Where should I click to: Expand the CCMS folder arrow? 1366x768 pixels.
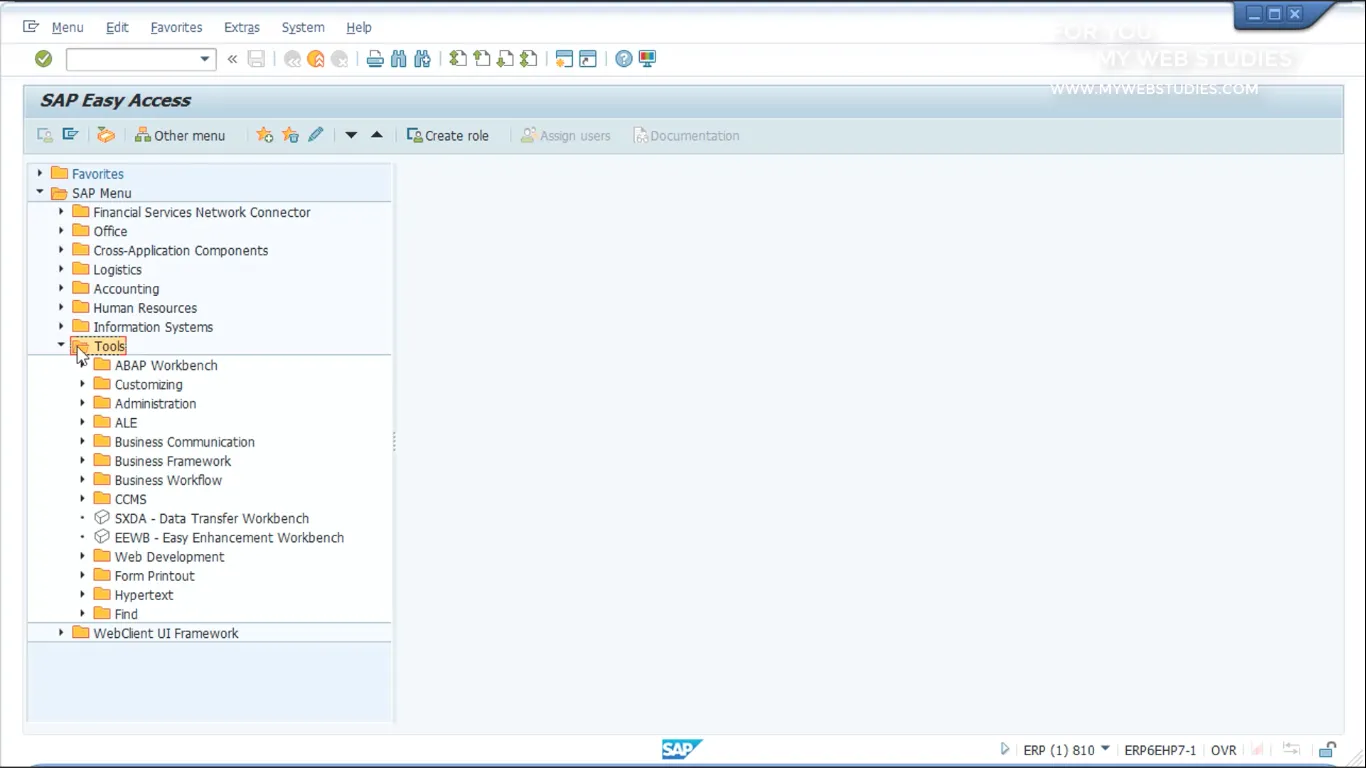83,499
